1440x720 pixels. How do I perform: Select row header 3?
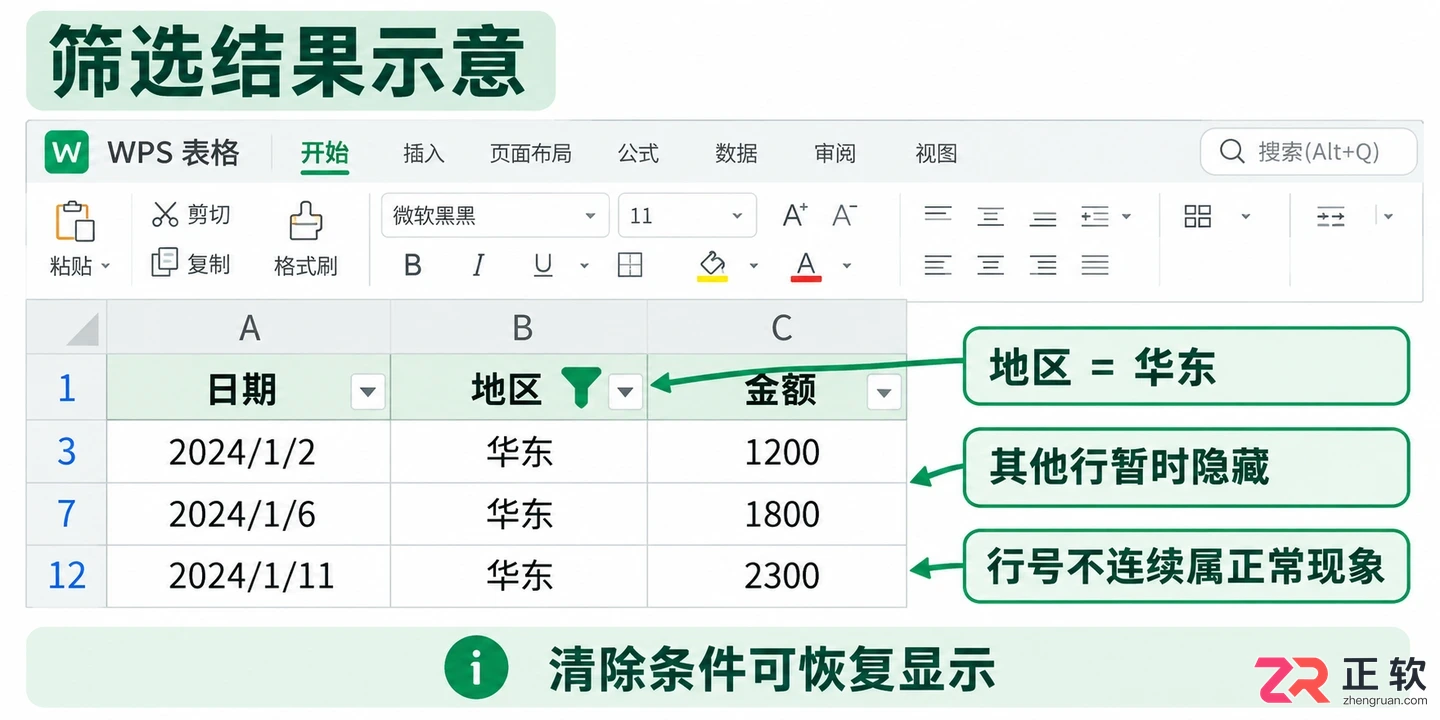pyautogui.click(x=66, y=452)
